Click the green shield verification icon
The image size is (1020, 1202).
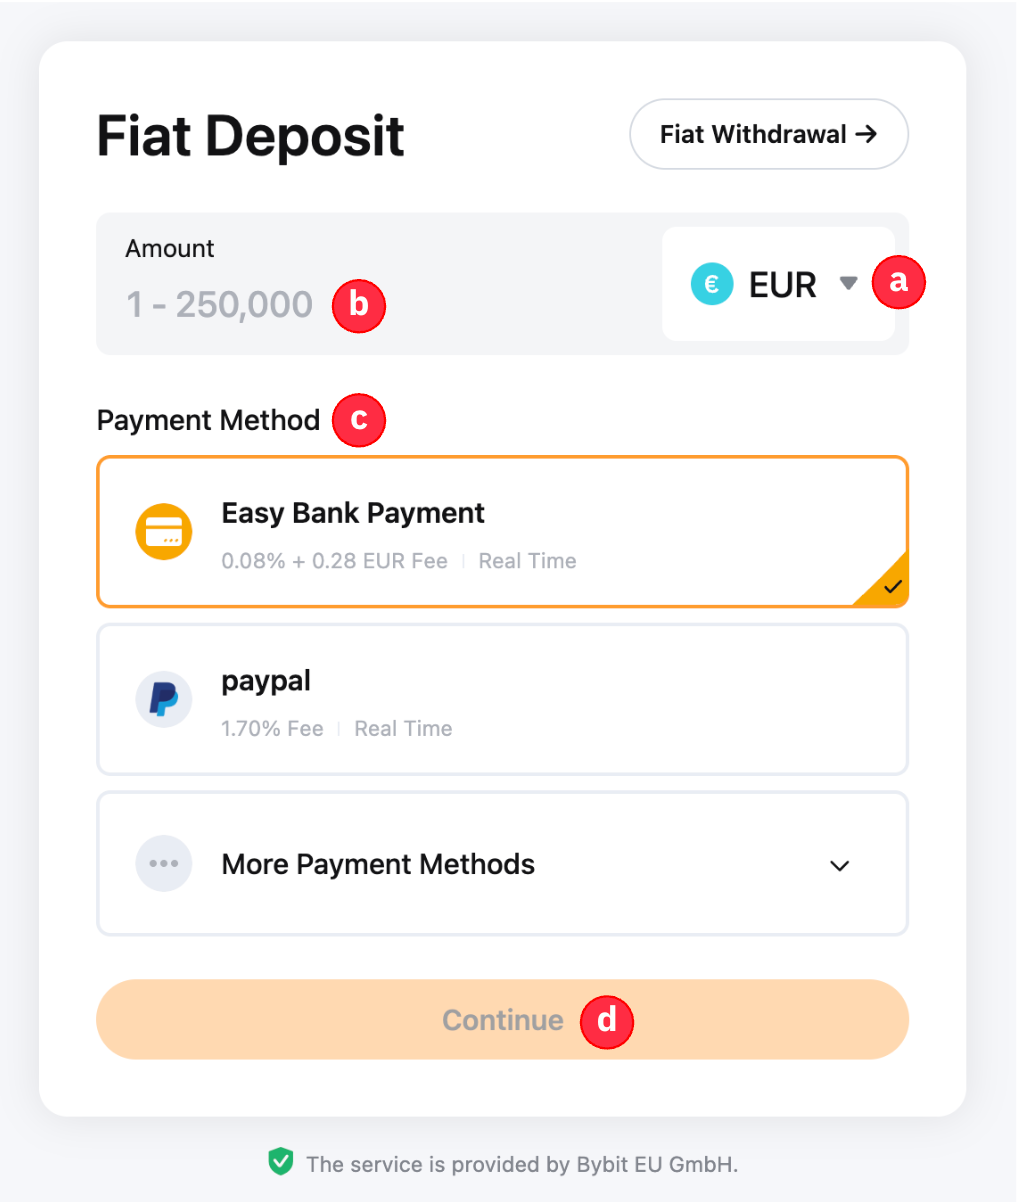click(281, 1162)
